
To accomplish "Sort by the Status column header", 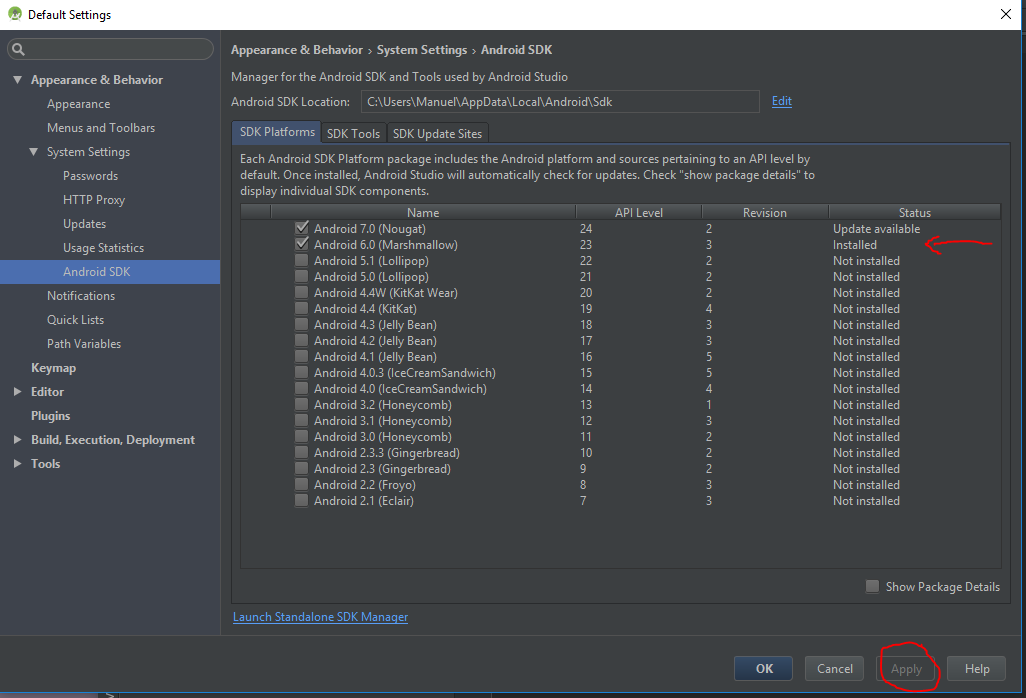I will pyautogui.click(x=914, y=212).
